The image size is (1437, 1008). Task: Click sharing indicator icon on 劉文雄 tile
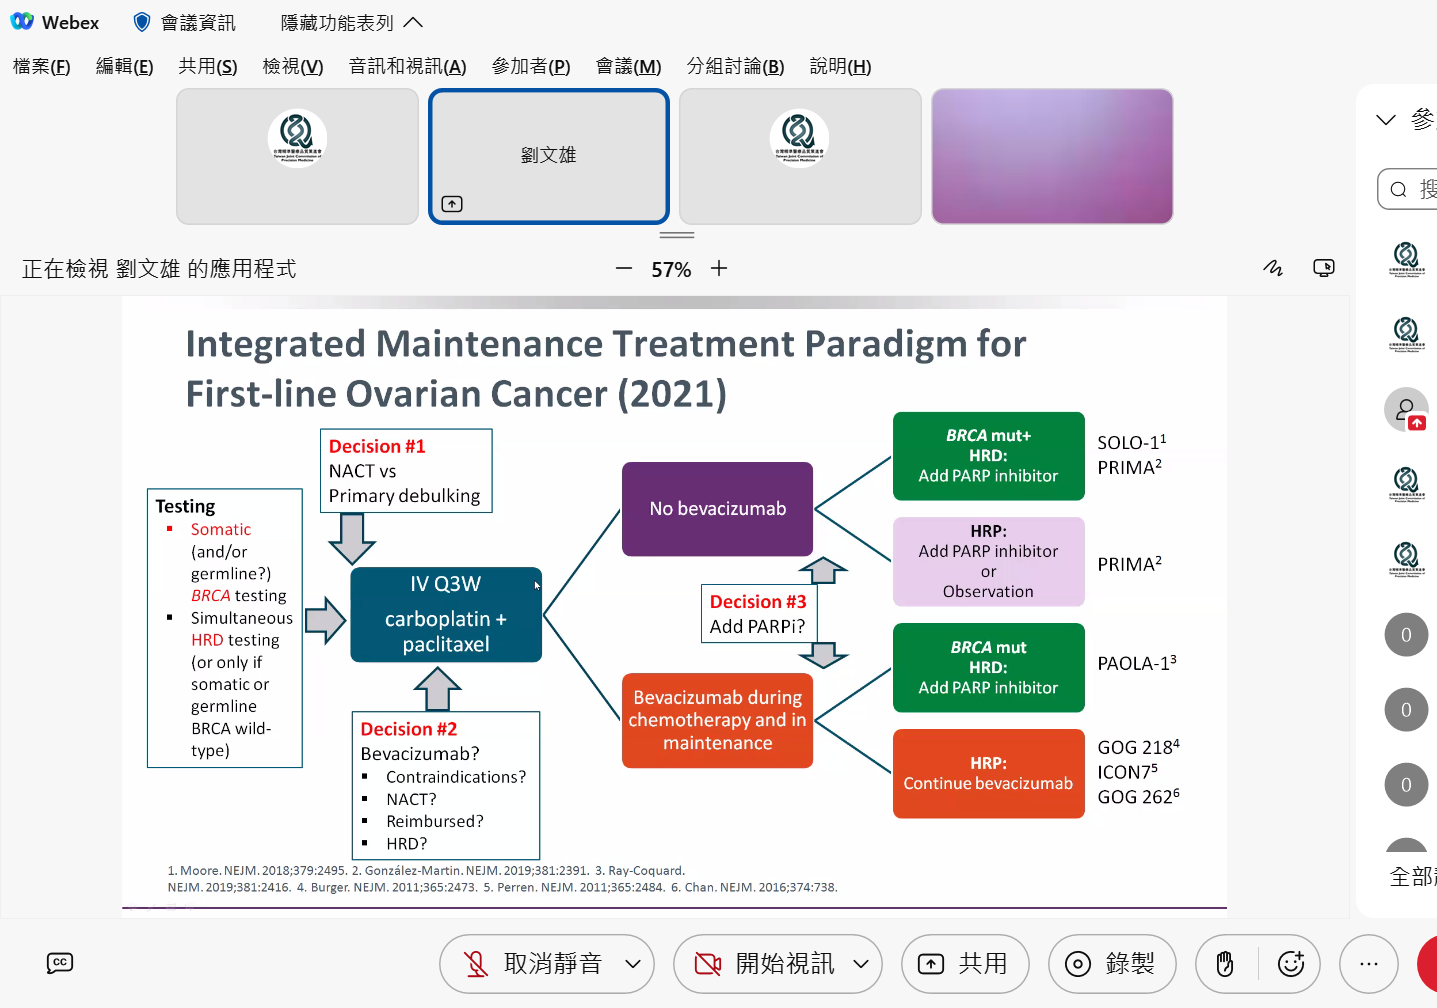pos(452,204)
